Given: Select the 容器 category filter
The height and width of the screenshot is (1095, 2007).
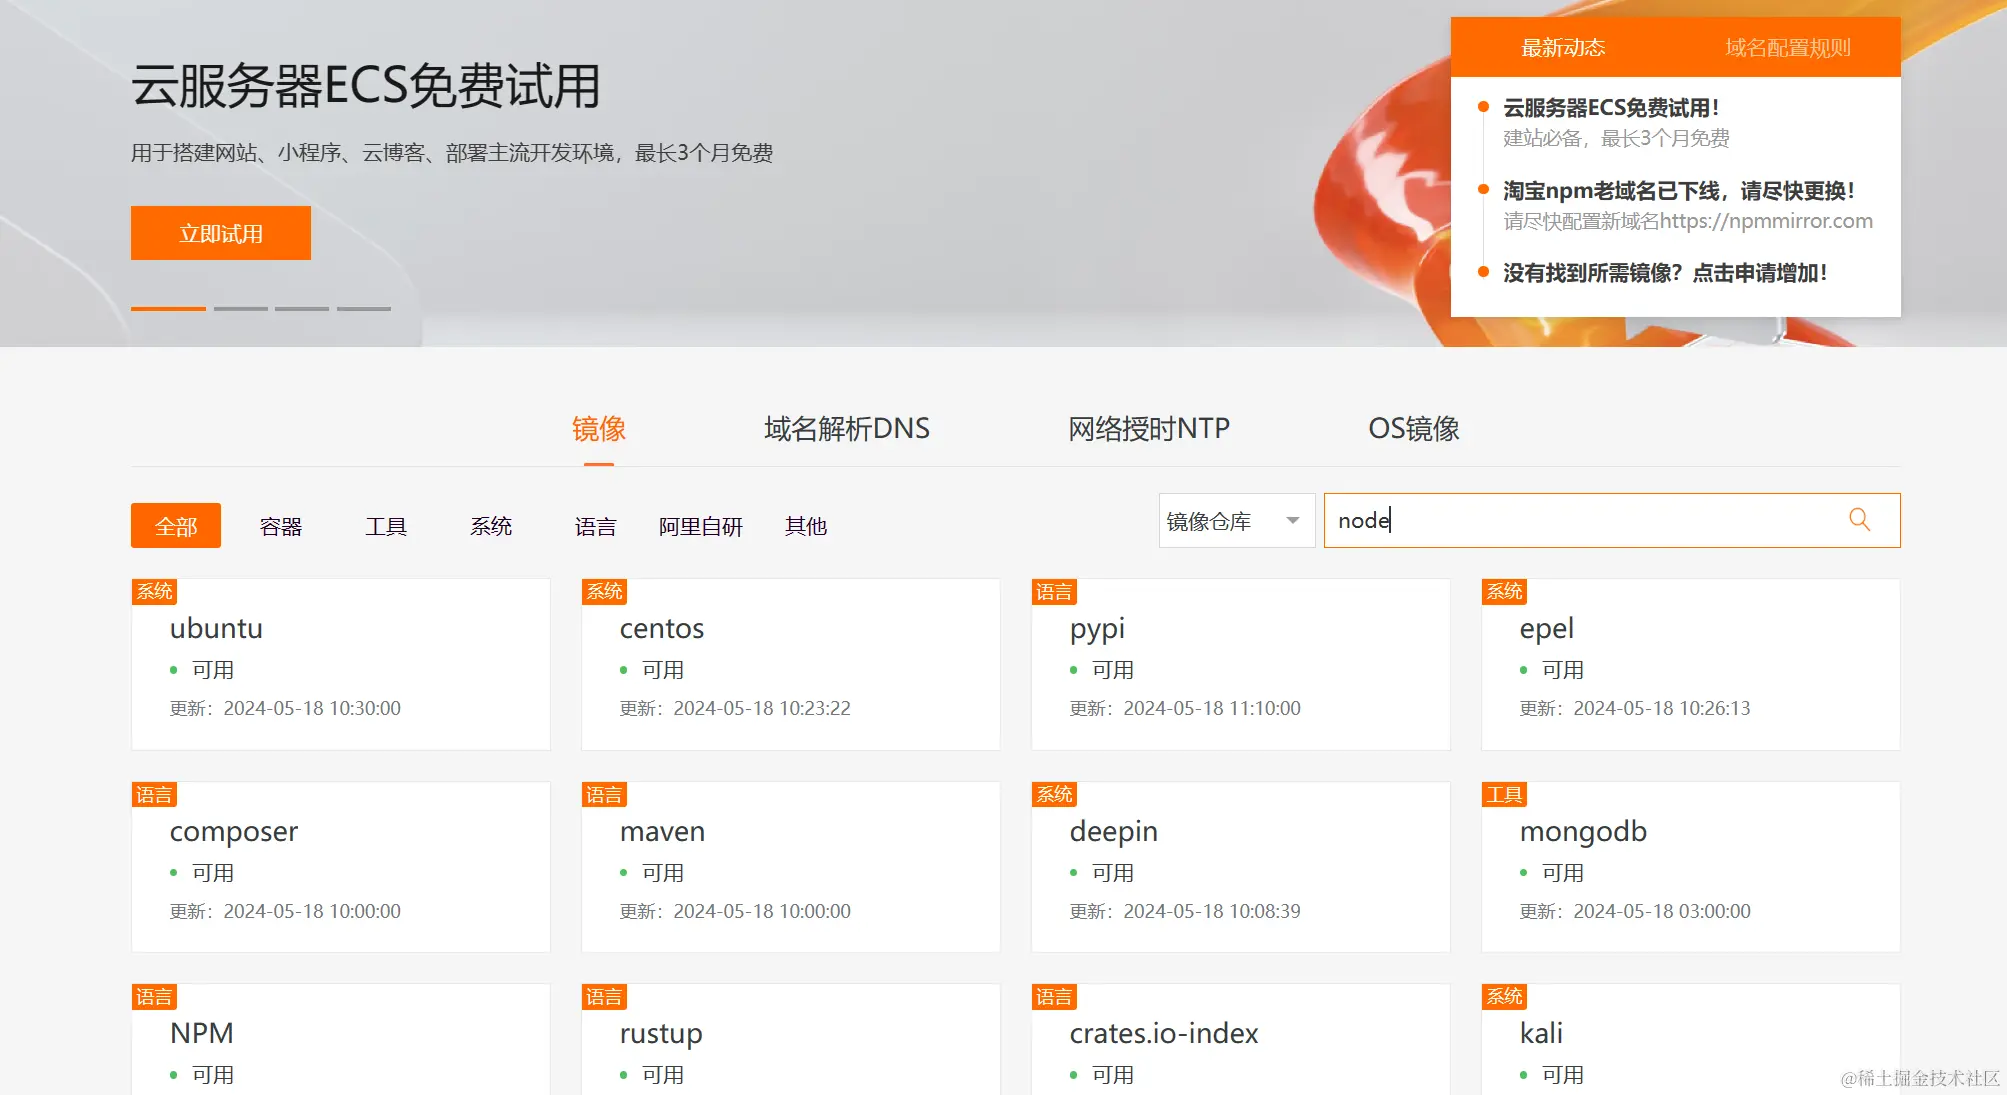Looking at the screenshot, I should pyautogui.click(x=280, y=526).
